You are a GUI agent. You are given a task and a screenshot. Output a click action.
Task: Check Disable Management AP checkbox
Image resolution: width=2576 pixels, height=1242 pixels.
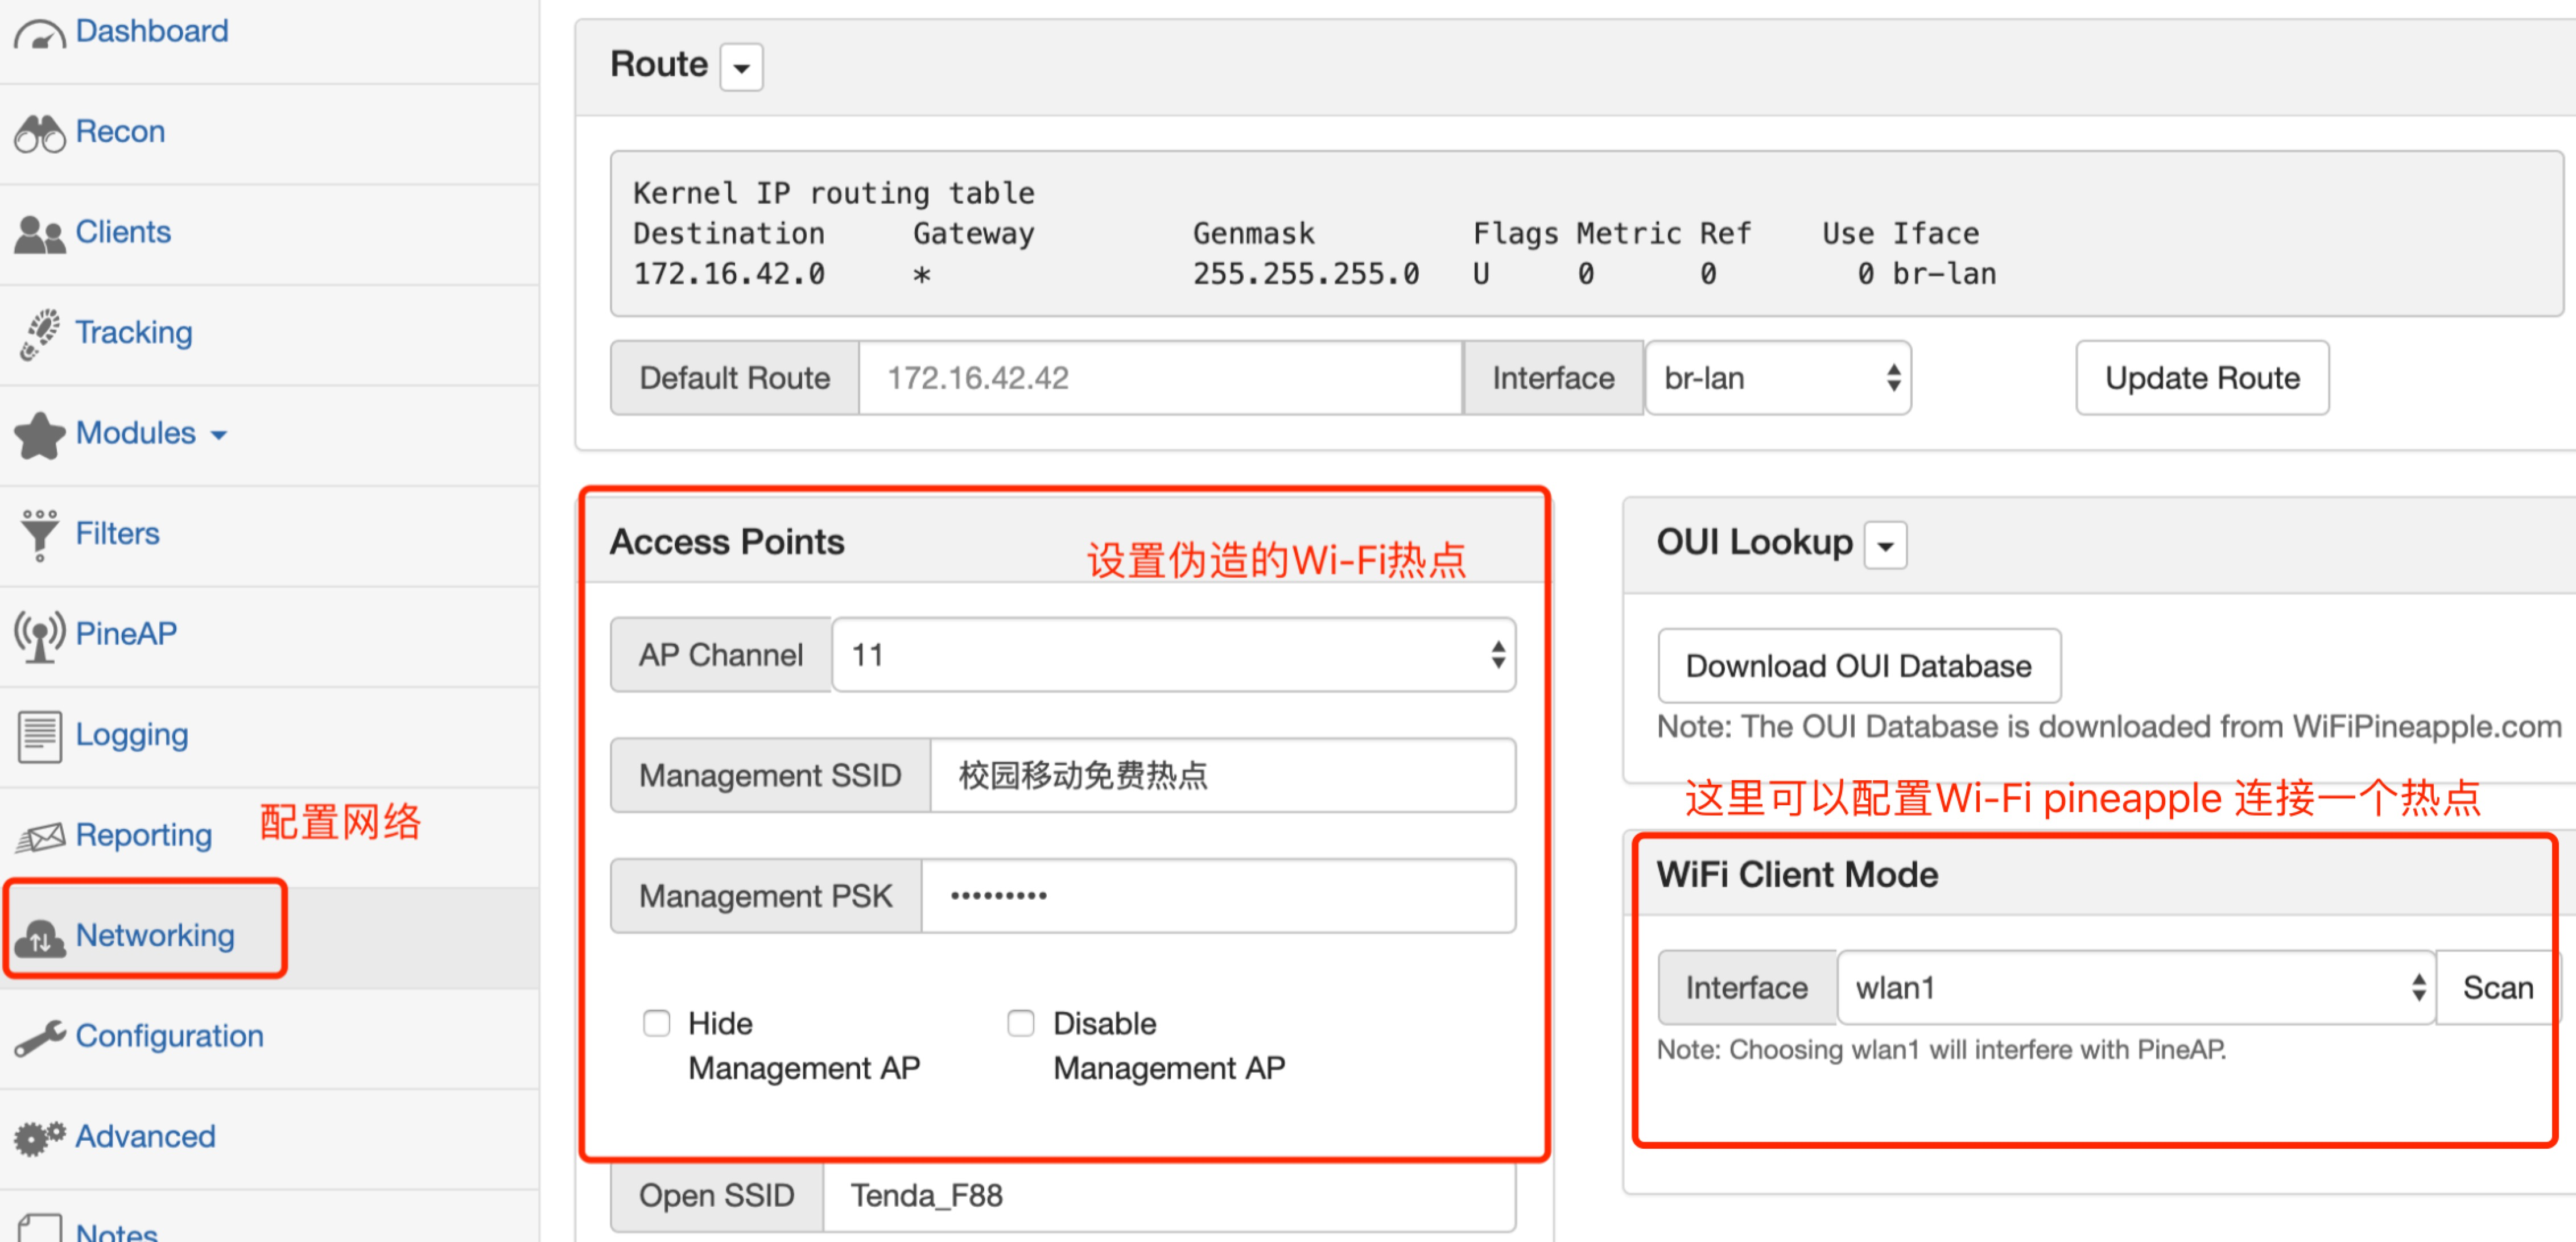tap(1020, 1023)
